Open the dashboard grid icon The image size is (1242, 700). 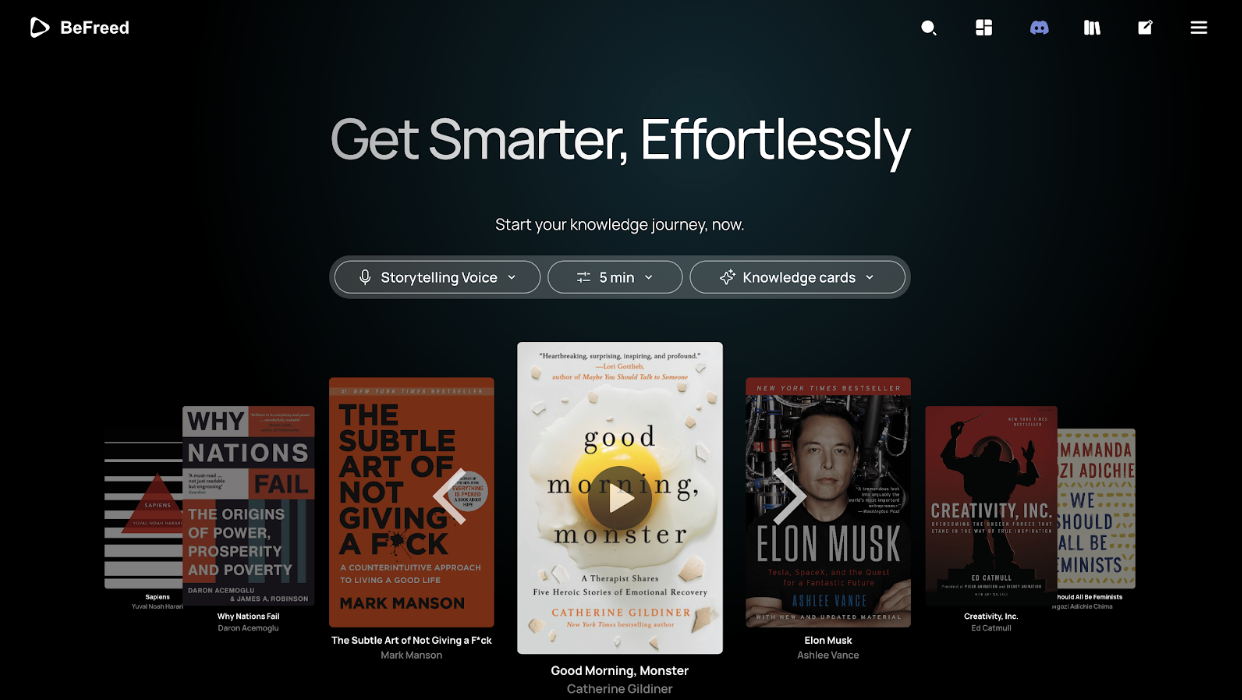point(984,28)
